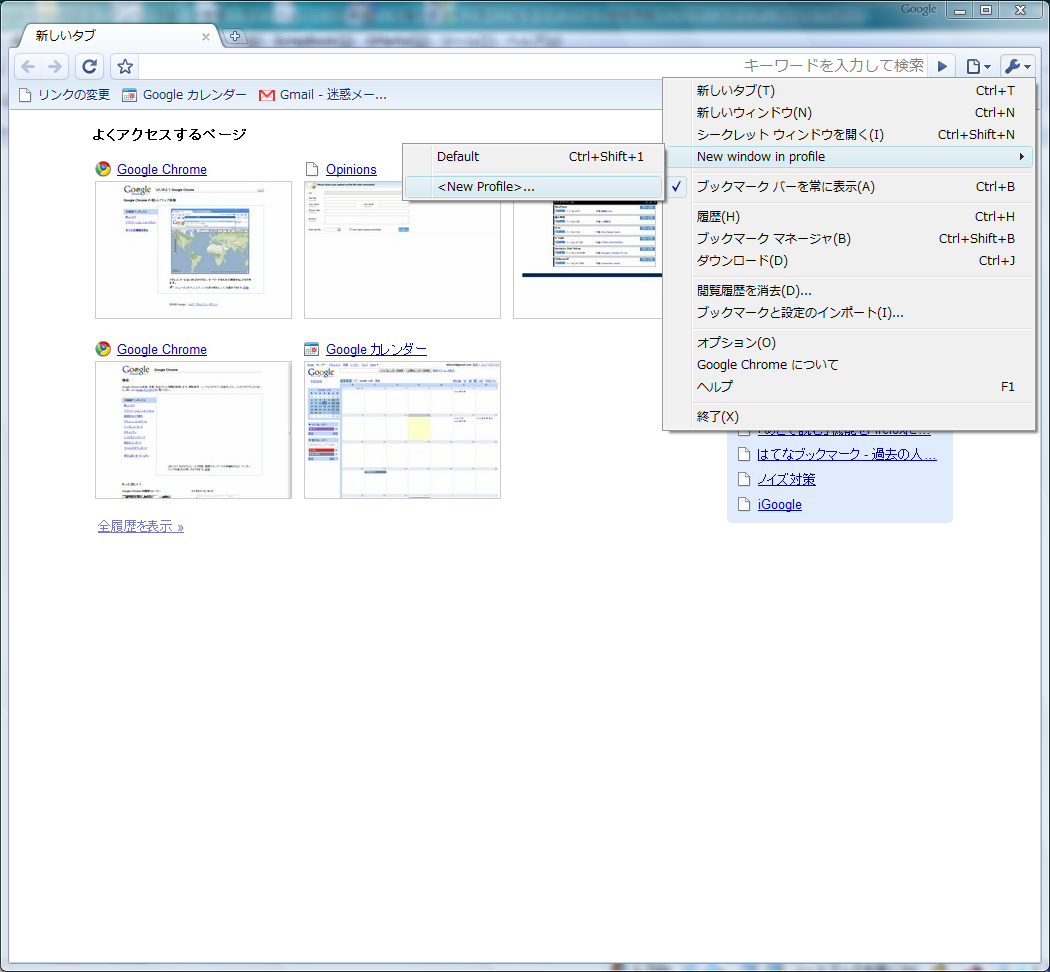Click page icon beside Opinions link
This screenshot has height=972, width=1050.
pyautogui.click(x=311, y=169)
